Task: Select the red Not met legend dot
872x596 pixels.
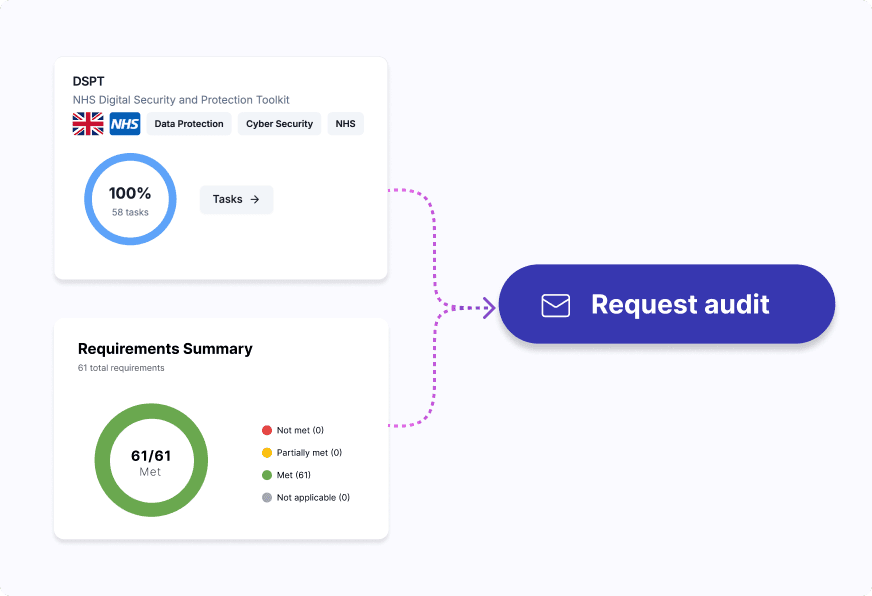Action: click(x=267, y=430)
